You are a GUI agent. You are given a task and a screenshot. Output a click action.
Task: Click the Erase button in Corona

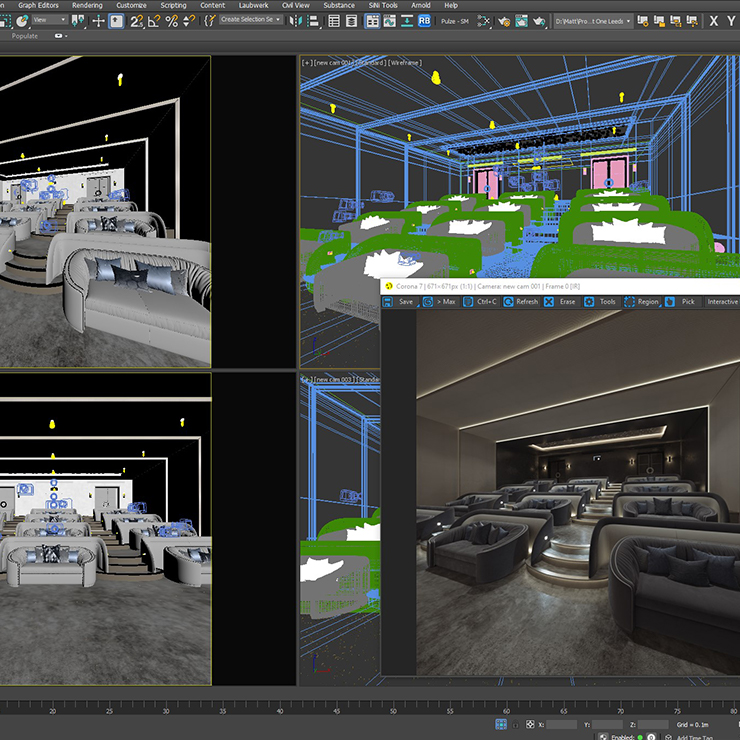pos(560,302)
